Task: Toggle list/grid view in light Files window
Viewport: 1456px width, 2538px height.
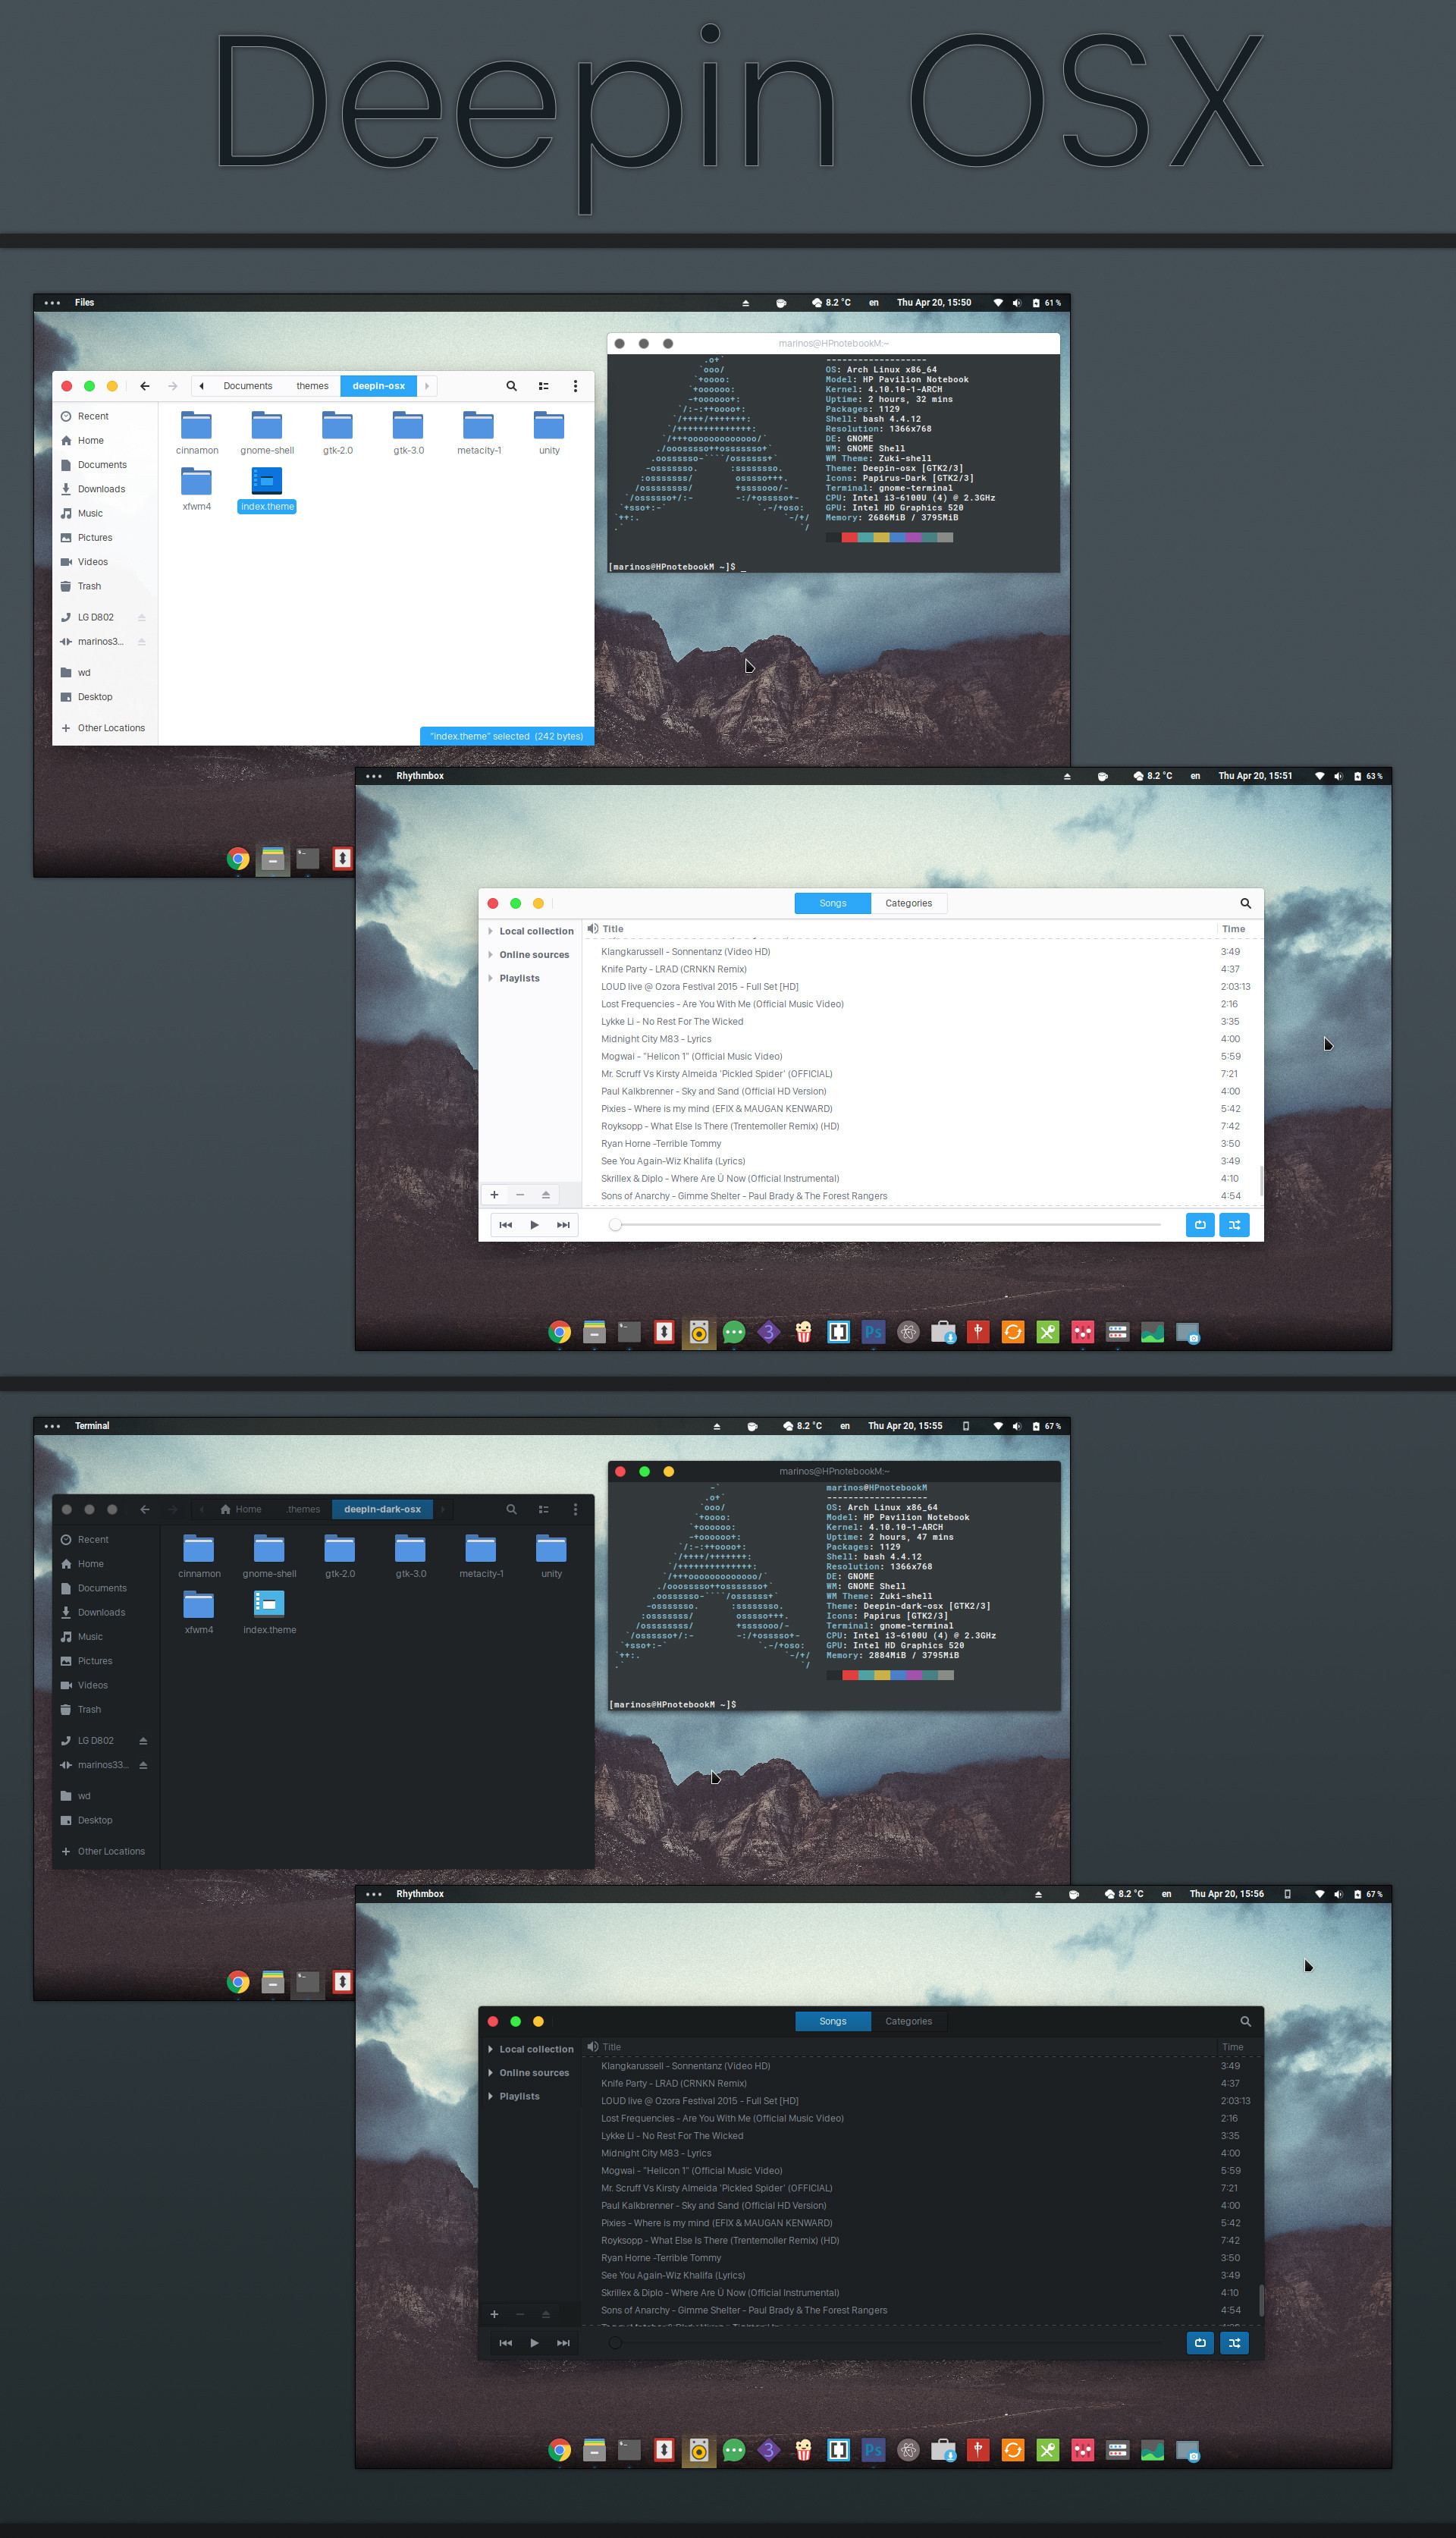Action: point(544,386)
